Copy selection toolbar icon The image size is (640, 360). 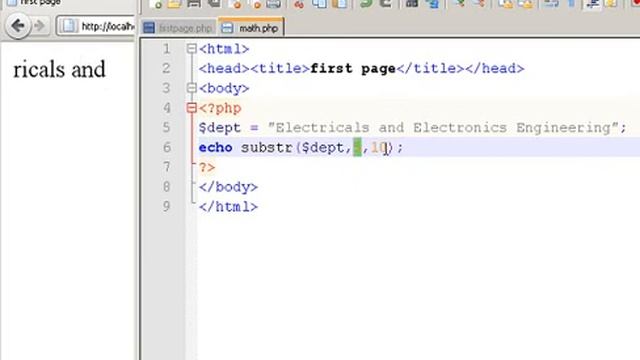coord(319,3)
